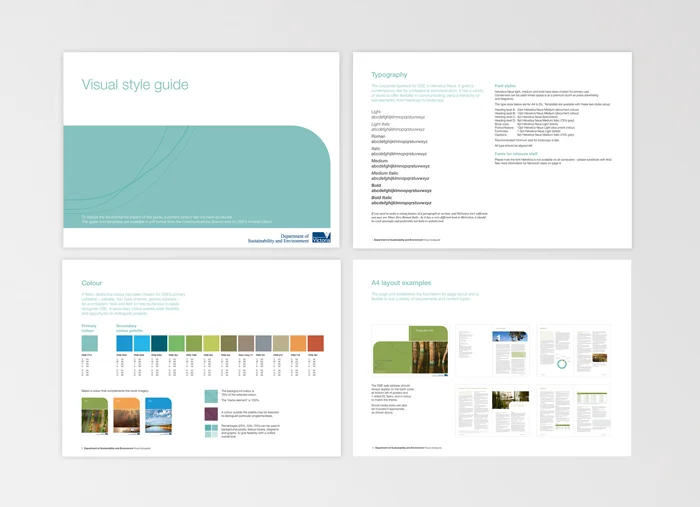Click the "Secondary colour palette" label
The image size is (700, 507).
(129, 328)
